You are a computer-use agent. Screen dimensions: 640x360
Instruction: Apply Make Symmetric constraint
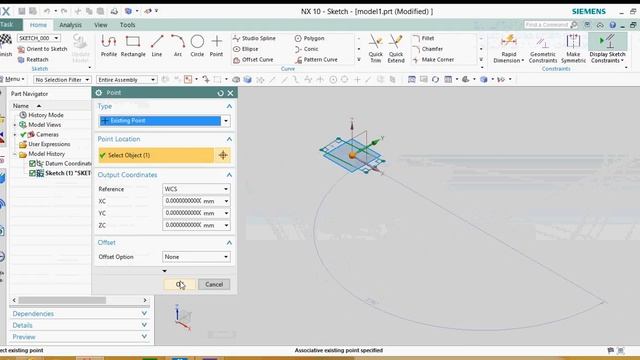click(573, 49)
